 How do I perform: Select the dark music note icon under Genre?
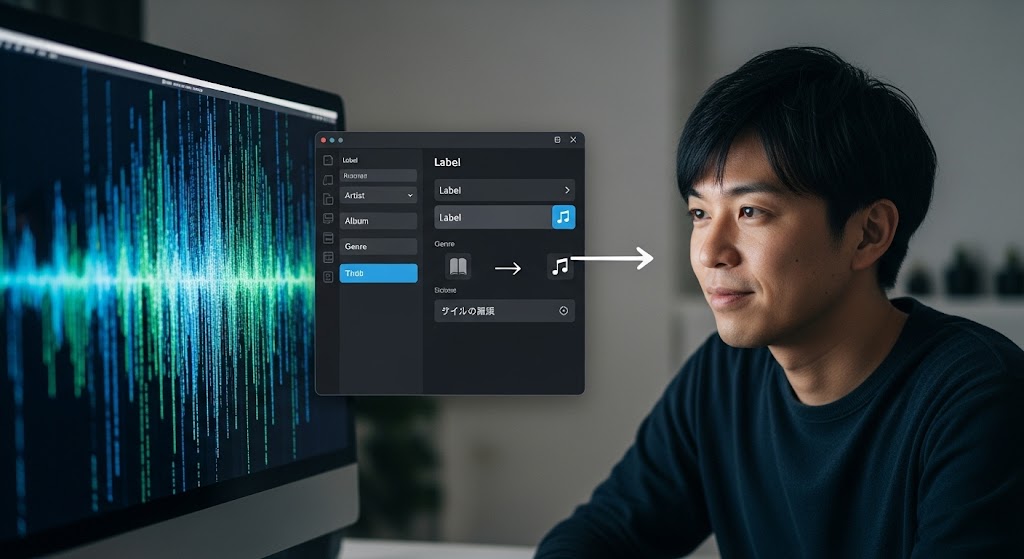[560, 266]
